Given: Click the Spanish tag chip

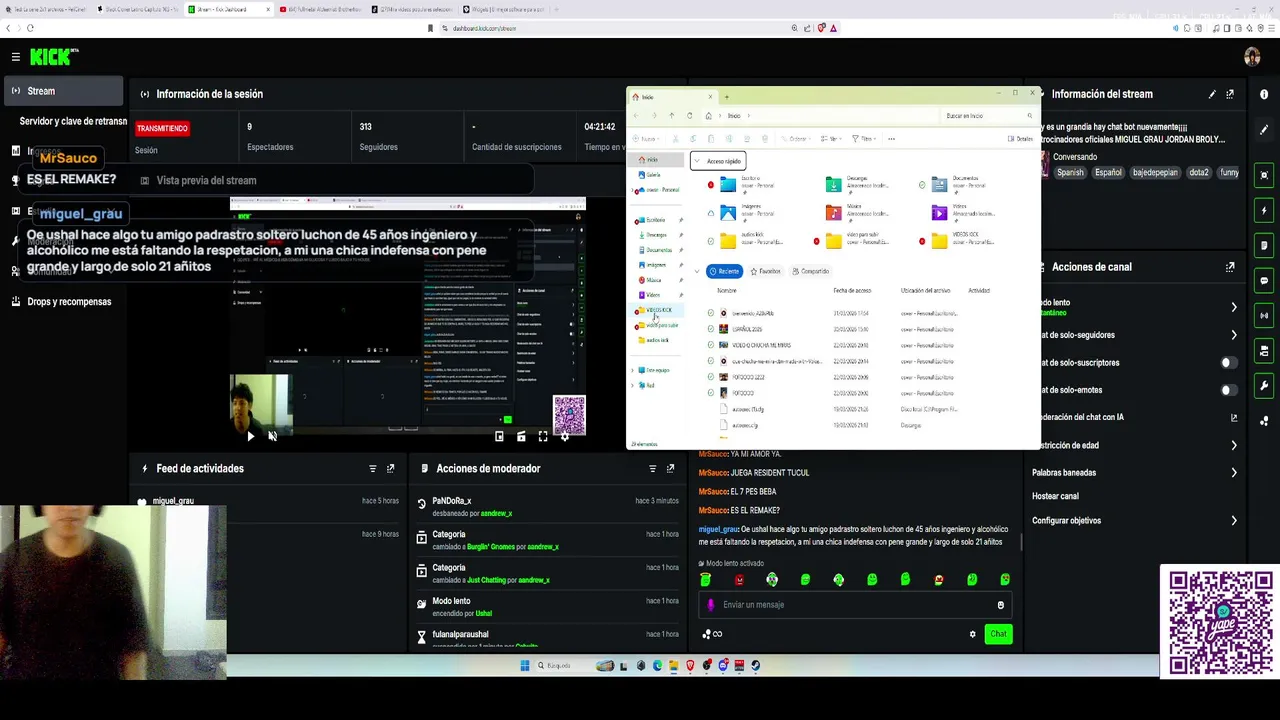Looking at the screenshot, I should click(x=1070, y=173).
